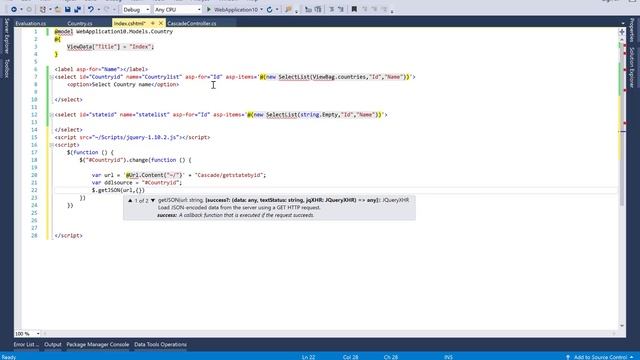Click the horizontal scrollbar of the editor
Screen dimensions: 640x360
pos(329,333)
